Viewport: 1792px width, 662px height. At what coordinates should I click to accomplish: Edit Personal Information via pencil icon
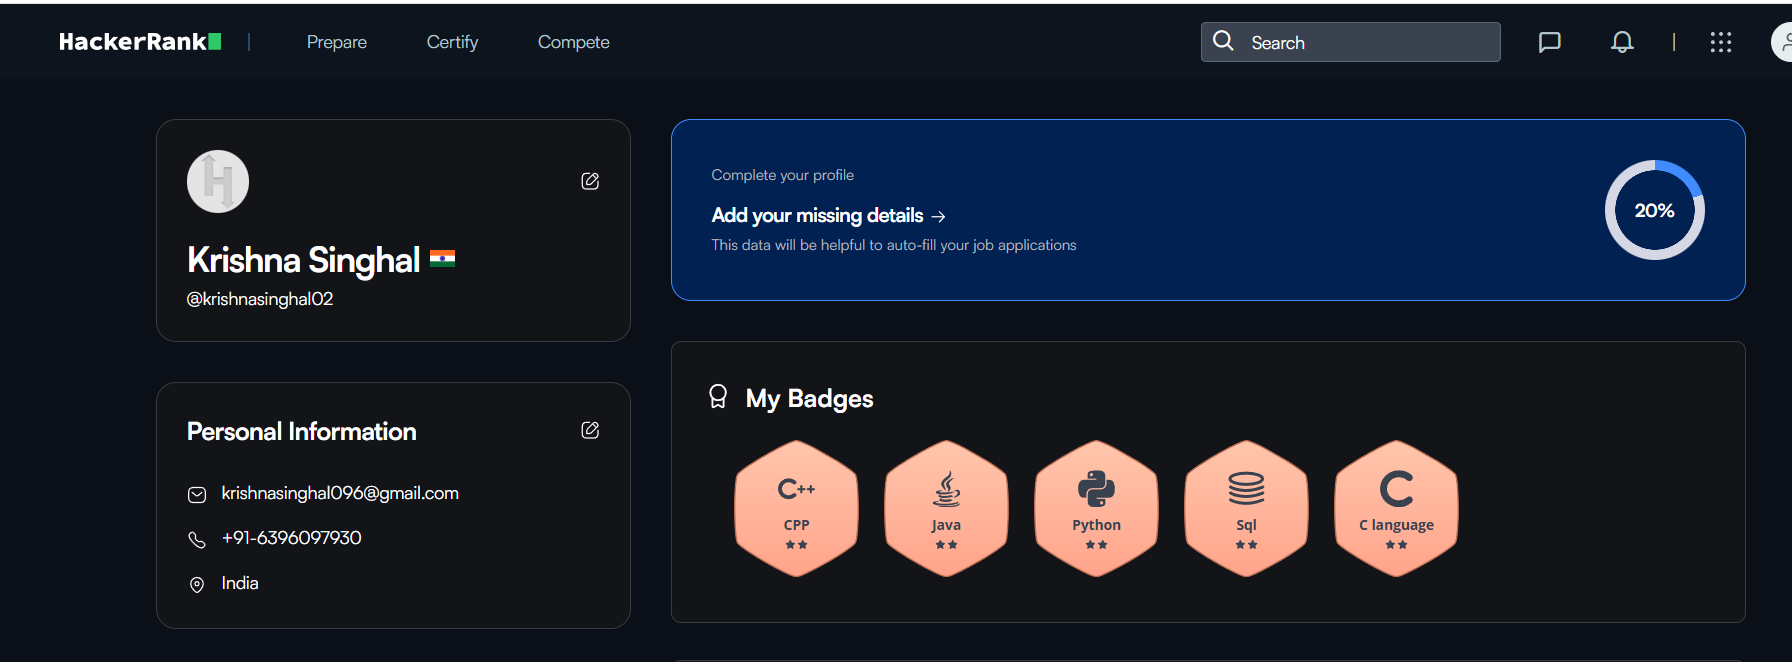coord(590,430)
